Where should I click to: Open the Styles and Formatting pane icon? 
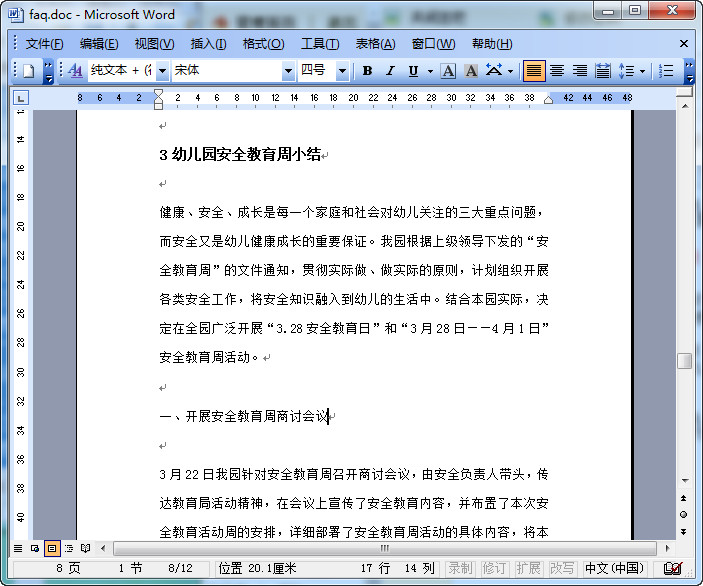75,71
